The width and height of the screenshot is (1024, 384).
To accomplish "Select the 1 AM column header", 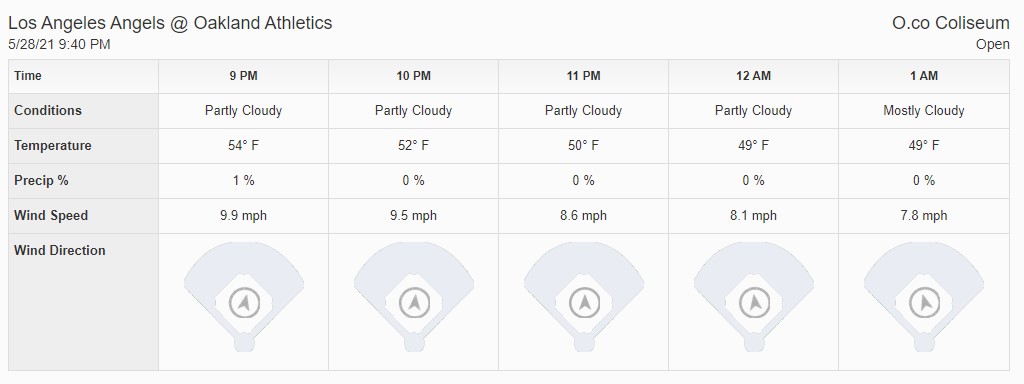I will [924, 76].
